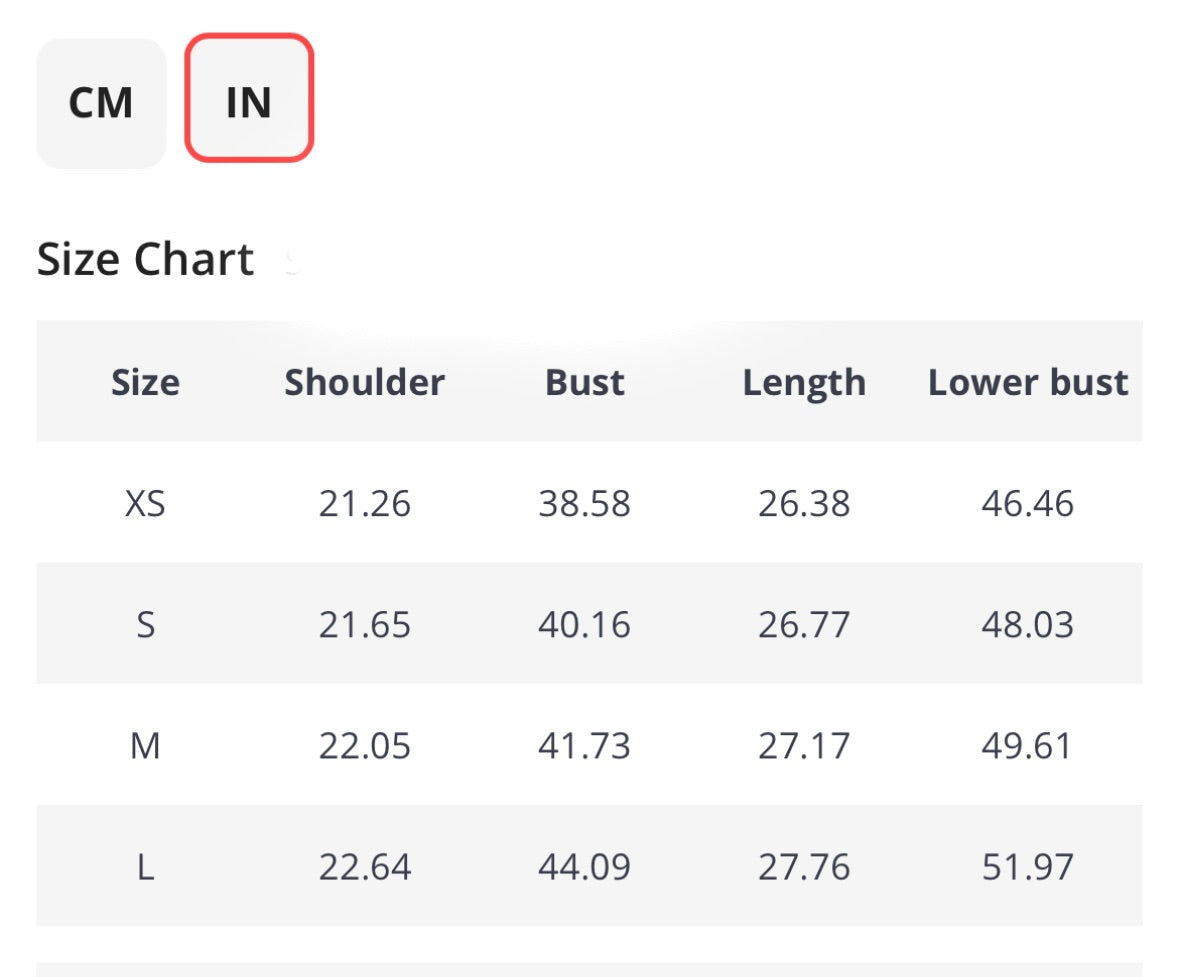
Task: Click XS lower bust value 46.46
Action: (1028, 503)
